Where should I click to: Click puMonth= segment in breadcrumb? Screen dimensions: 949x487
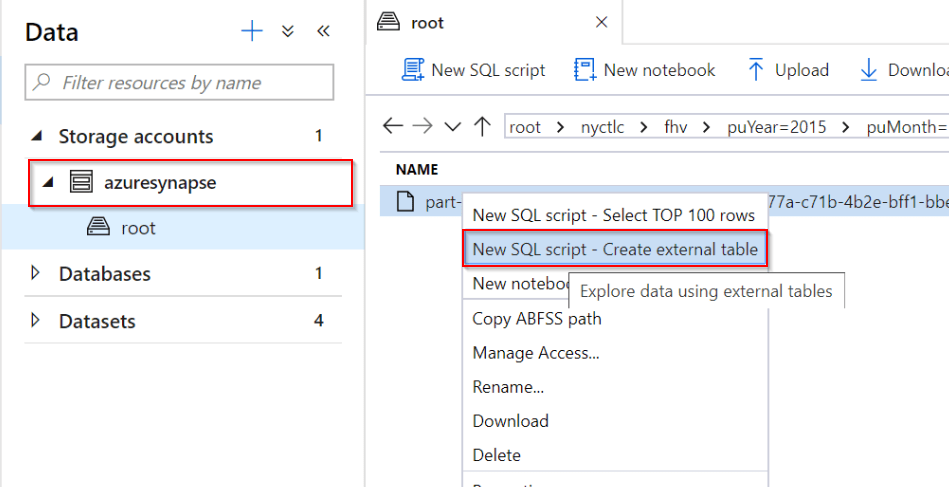pyautogui.click(x=907, y=127)
